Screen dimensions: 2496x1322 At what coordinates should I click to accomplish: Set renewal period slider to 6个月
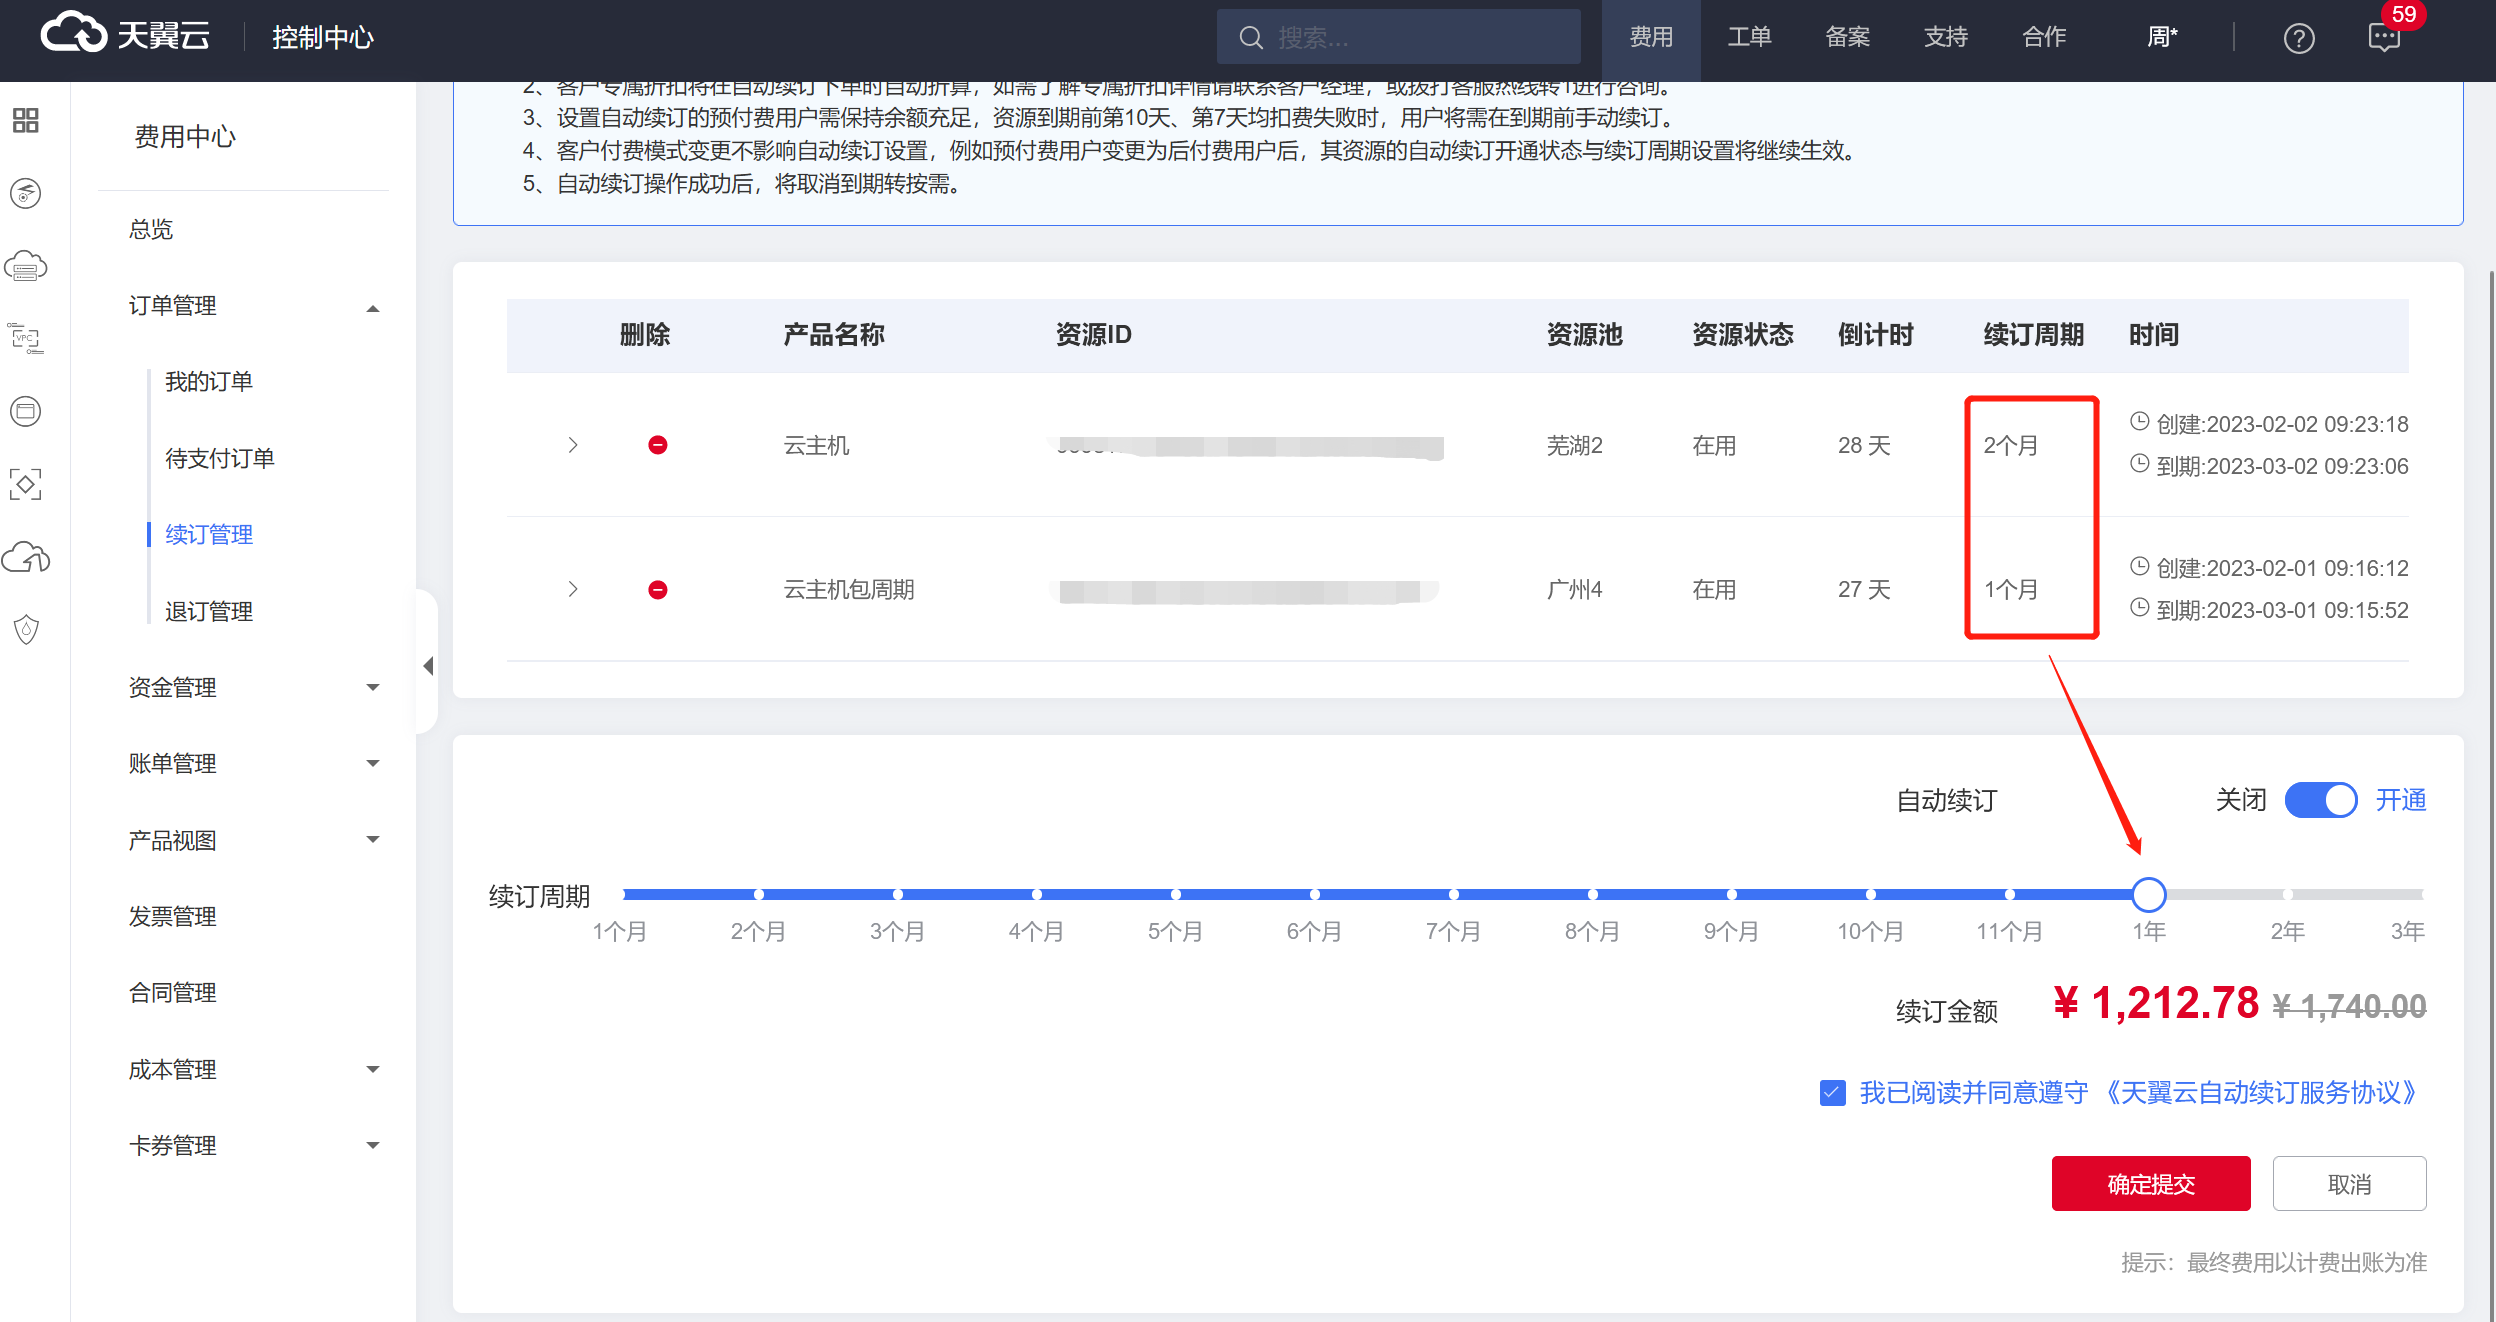click(1314, 894)
